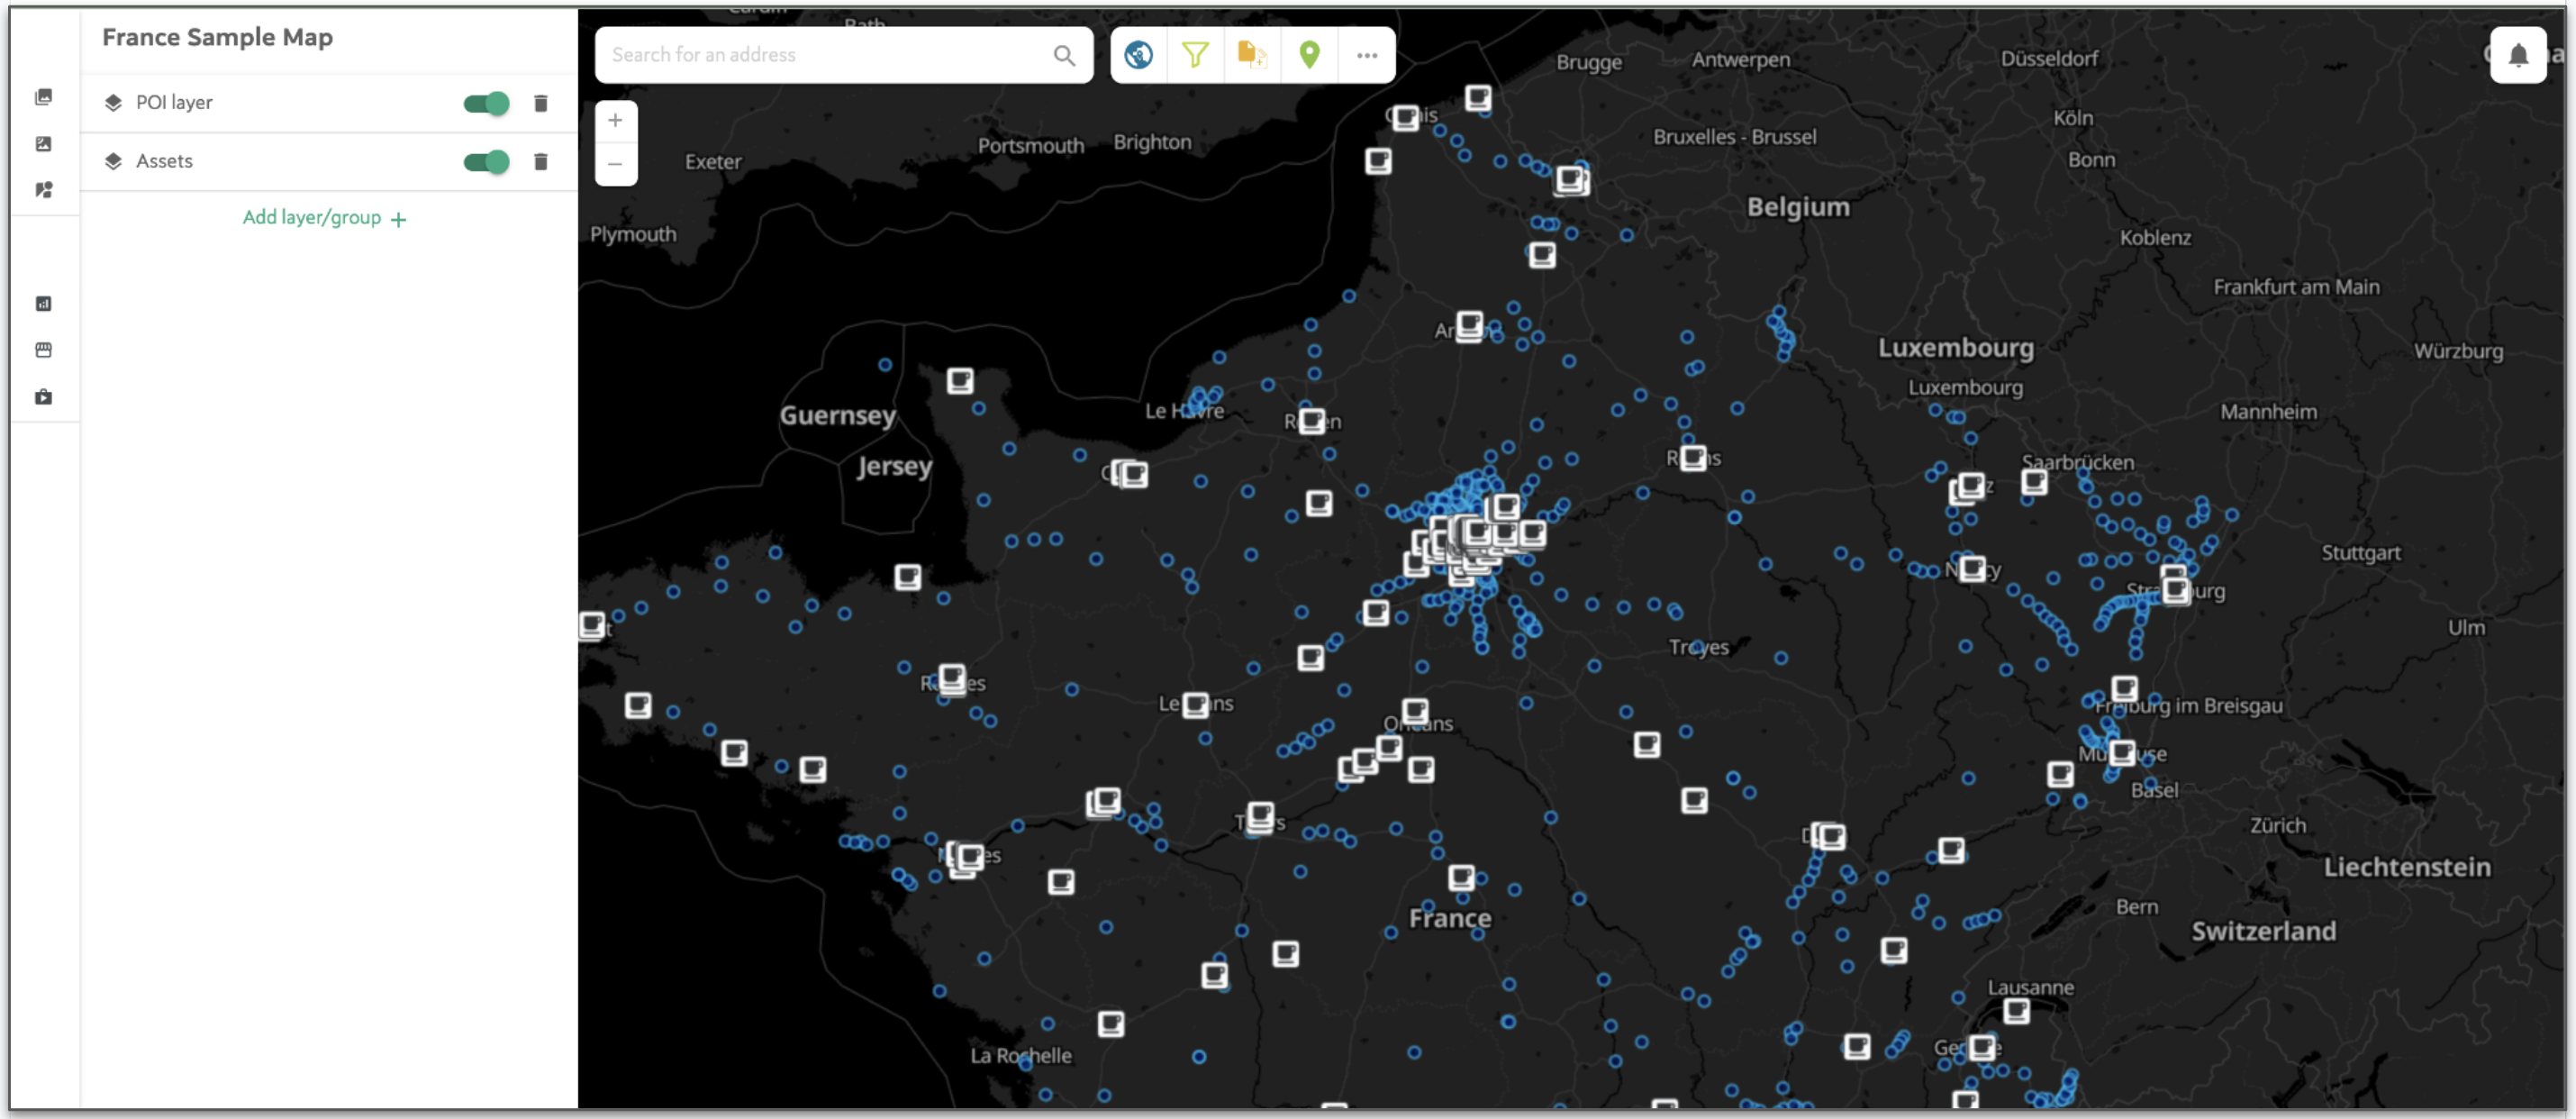Delete the Assets layer with its trash icon
2576x1119 pixels.
[541, 161]
